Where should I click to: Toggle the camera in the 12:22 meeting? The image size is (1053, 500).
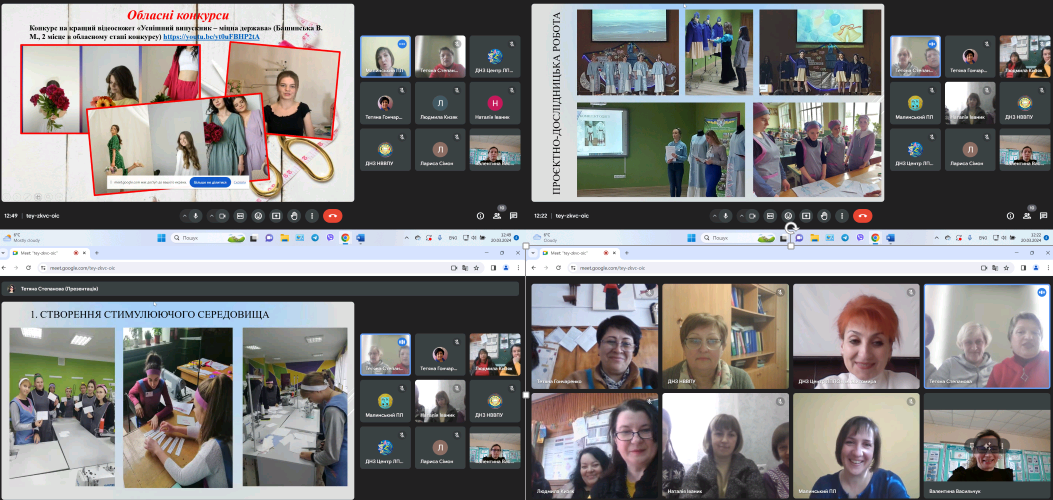click(x=752, y=215)
